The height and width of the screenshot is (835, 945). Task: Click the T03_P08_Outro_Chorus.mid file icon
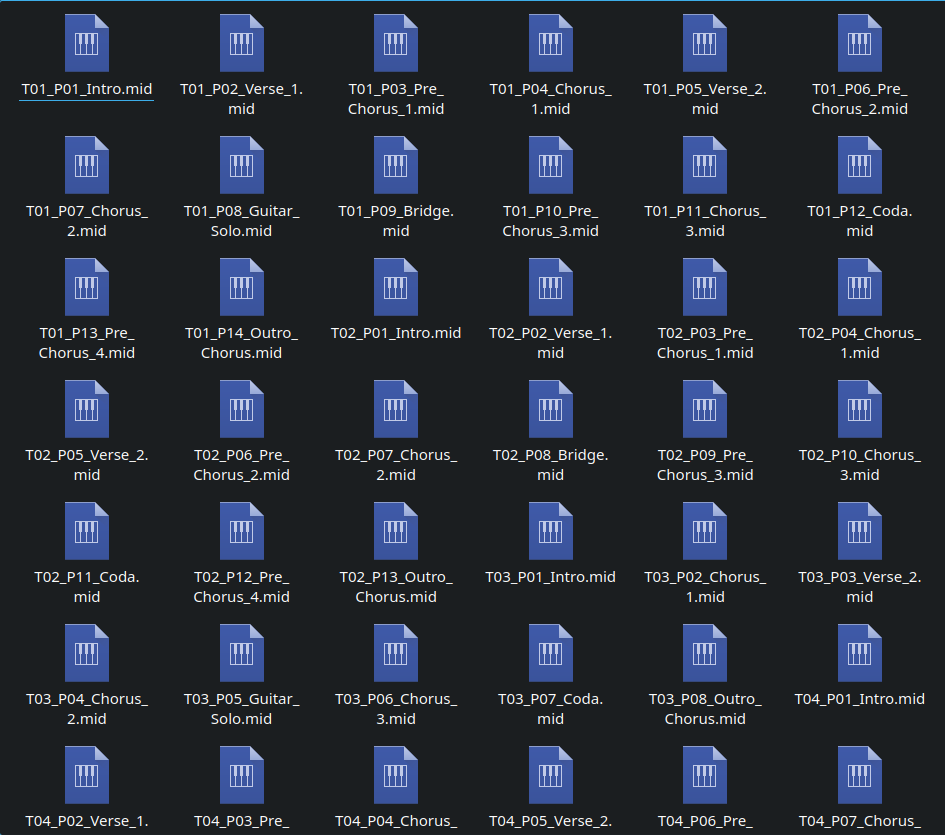705,653
